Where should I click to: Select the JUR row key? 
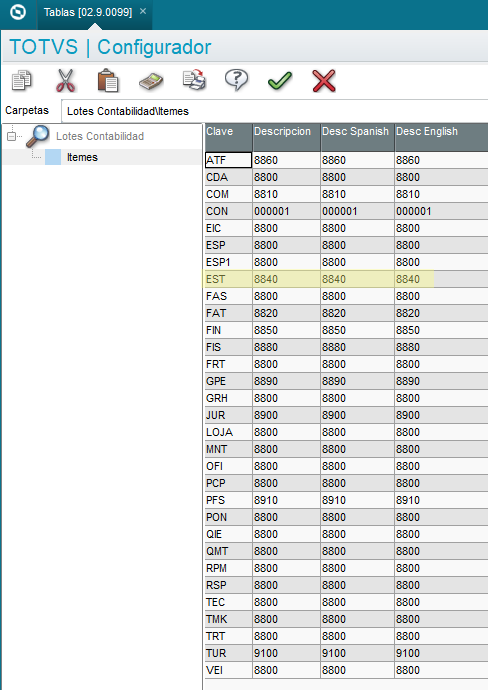pyautogui.click(x=228, y=415)
